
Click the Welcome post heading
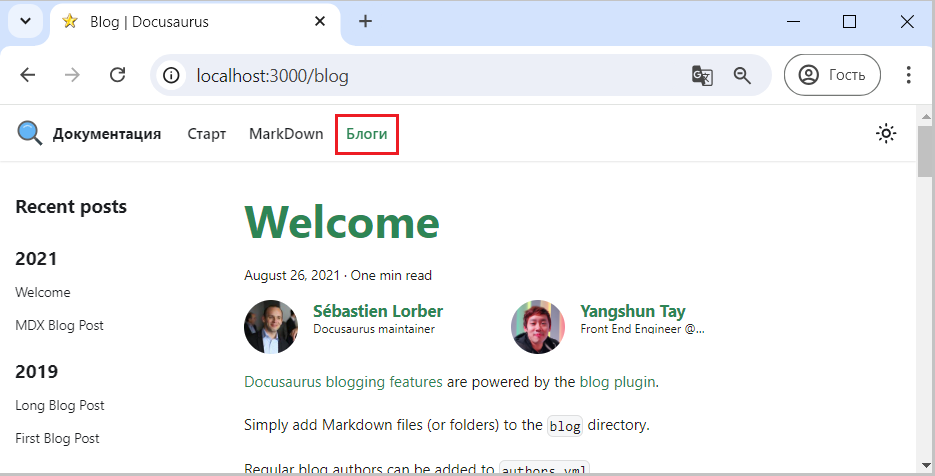tap(342, 222)
